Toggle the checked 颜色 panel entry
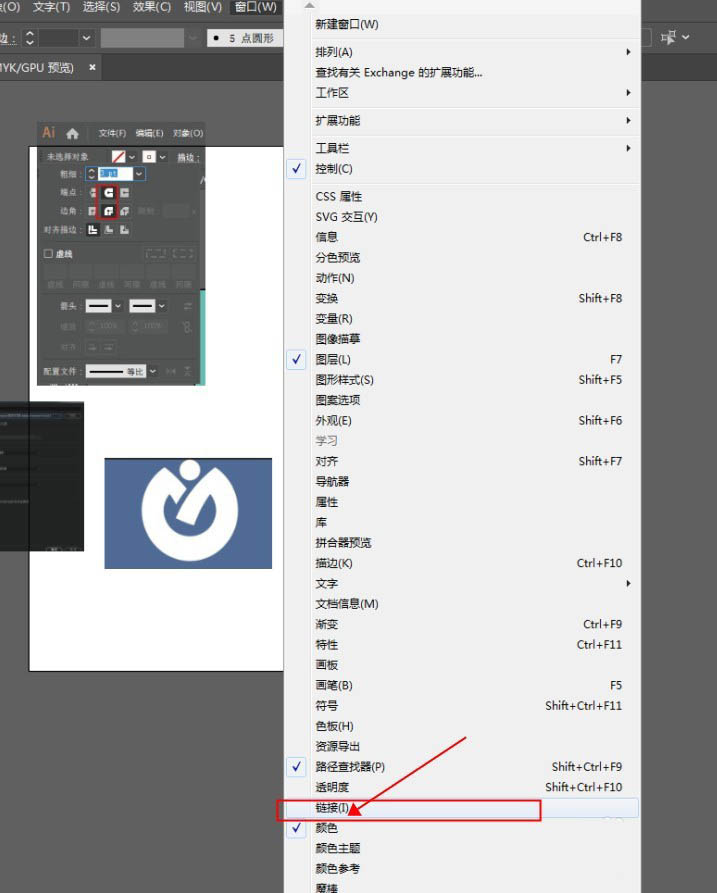This screenshot has width=717, height=893. tap(462, 828)
